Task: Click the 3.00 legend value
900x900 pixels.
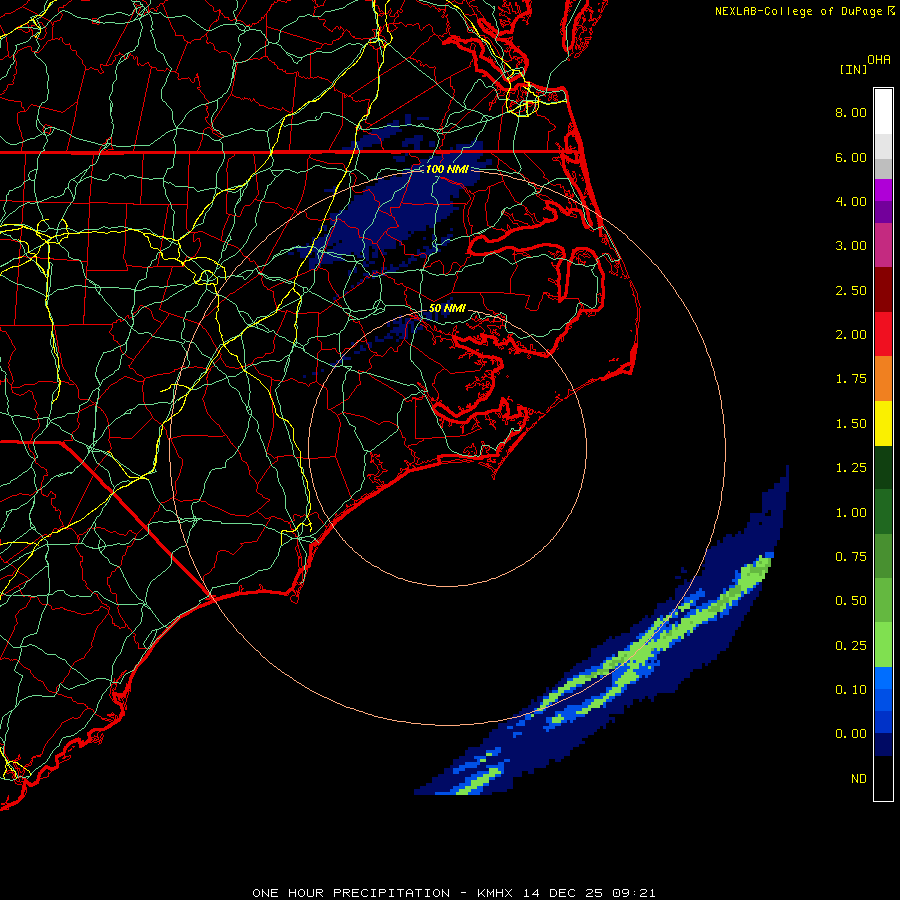Action: pyautogui.click(x=851, y=246)
